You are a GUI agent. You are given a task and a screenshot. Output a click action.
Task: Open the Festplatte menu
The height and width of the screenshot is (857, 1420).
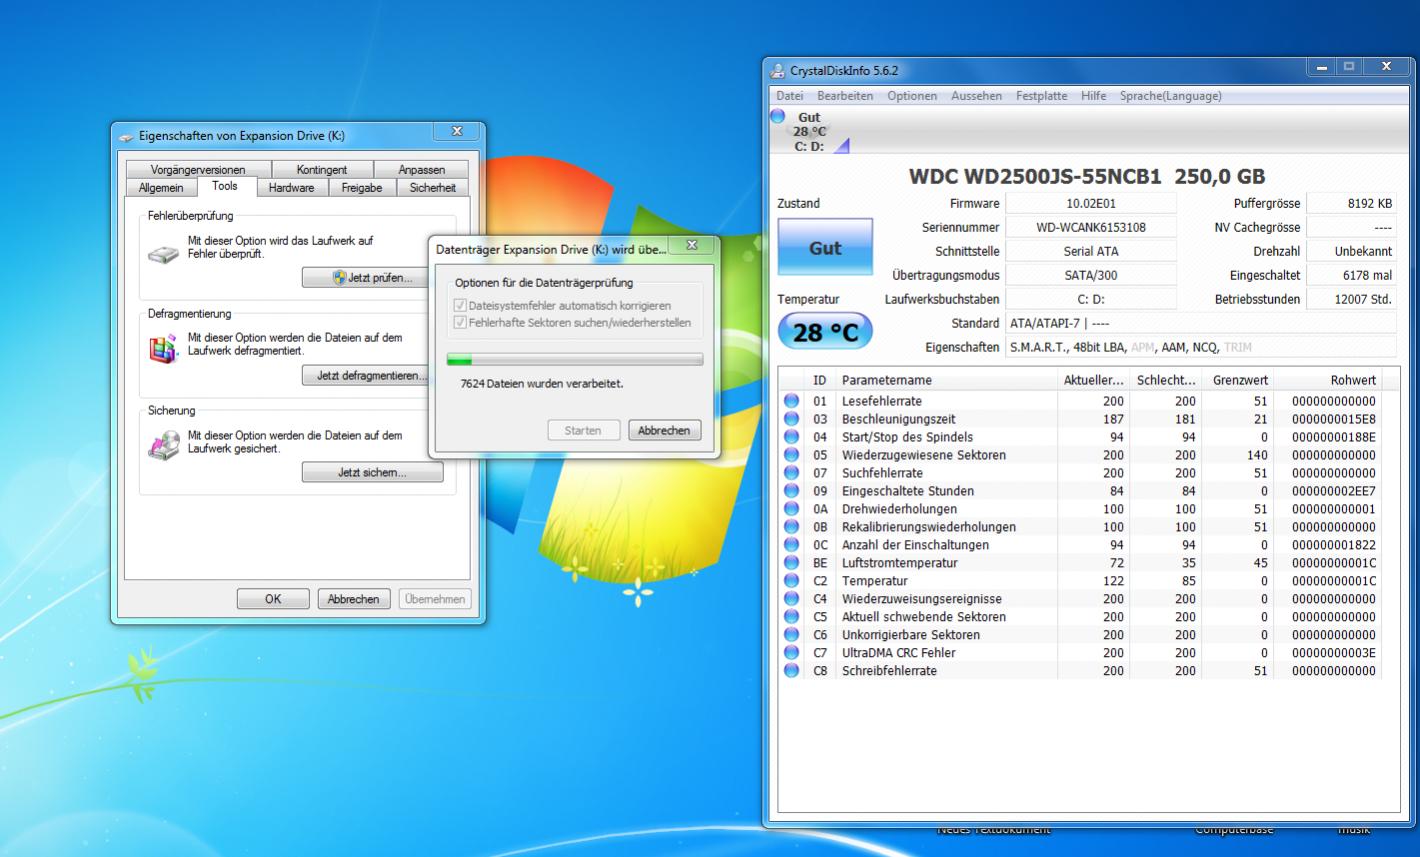click(1042, 96)
